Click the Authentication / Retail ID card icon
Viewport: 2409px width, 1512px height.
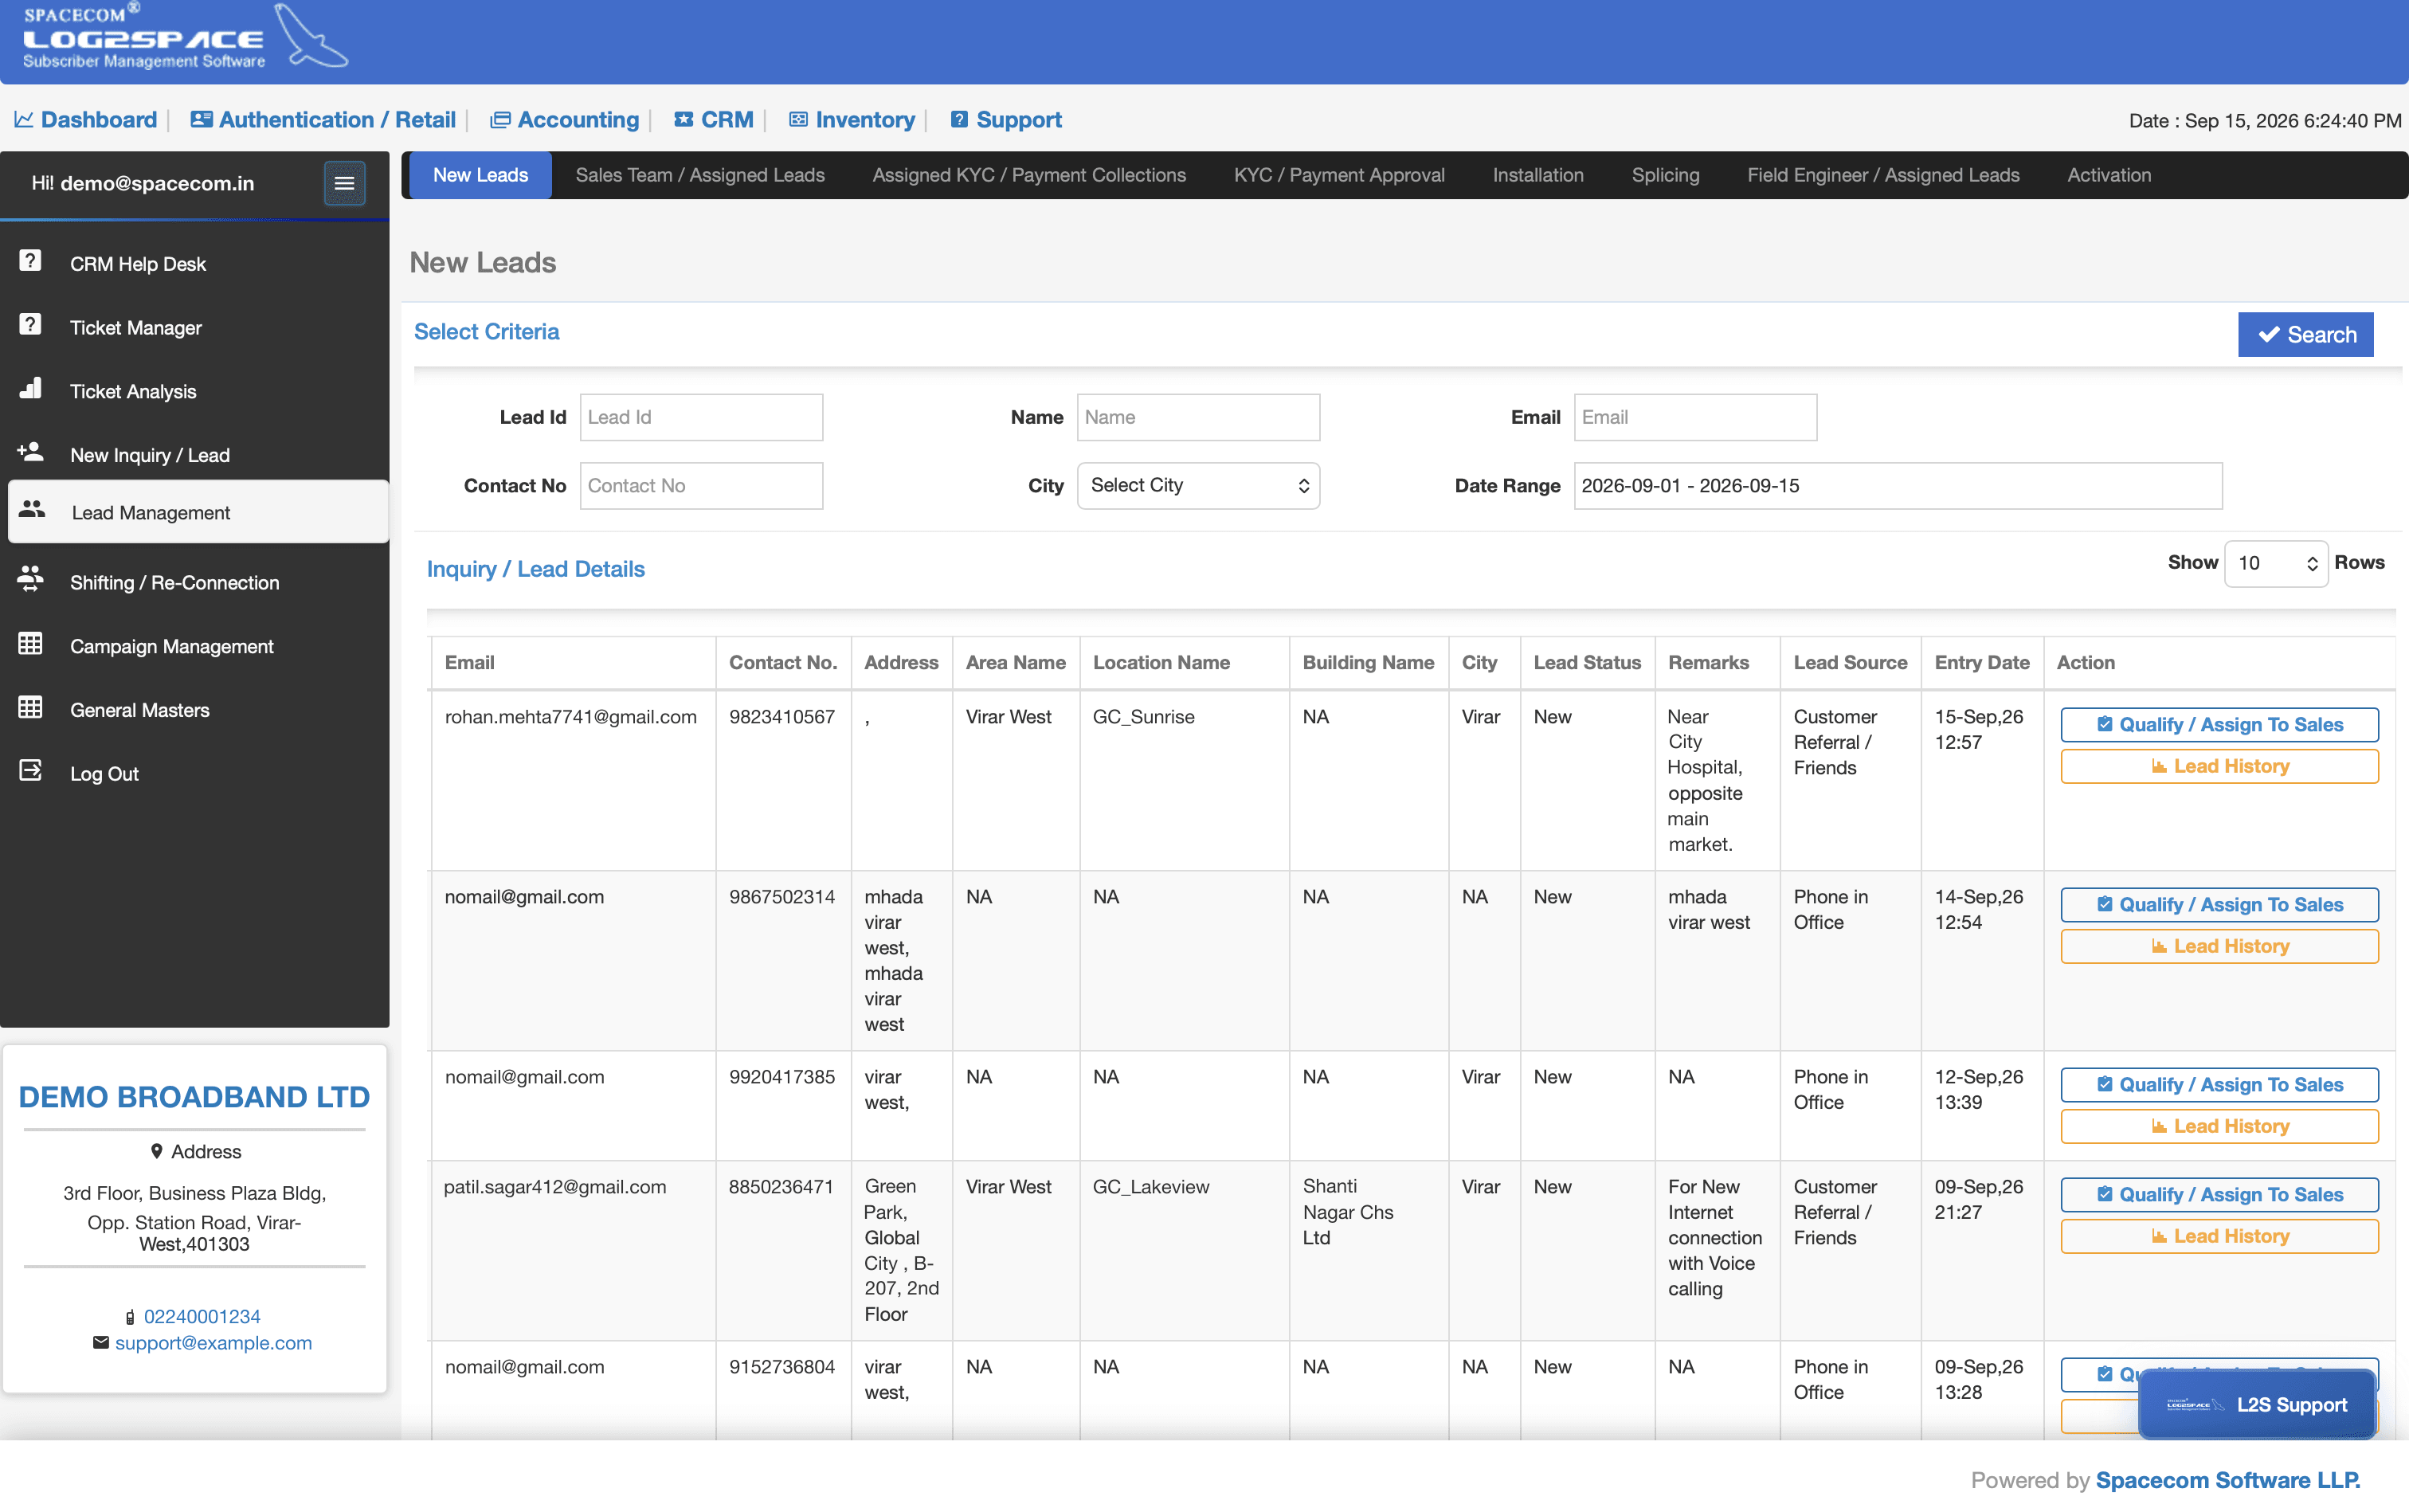pos(201,119)
